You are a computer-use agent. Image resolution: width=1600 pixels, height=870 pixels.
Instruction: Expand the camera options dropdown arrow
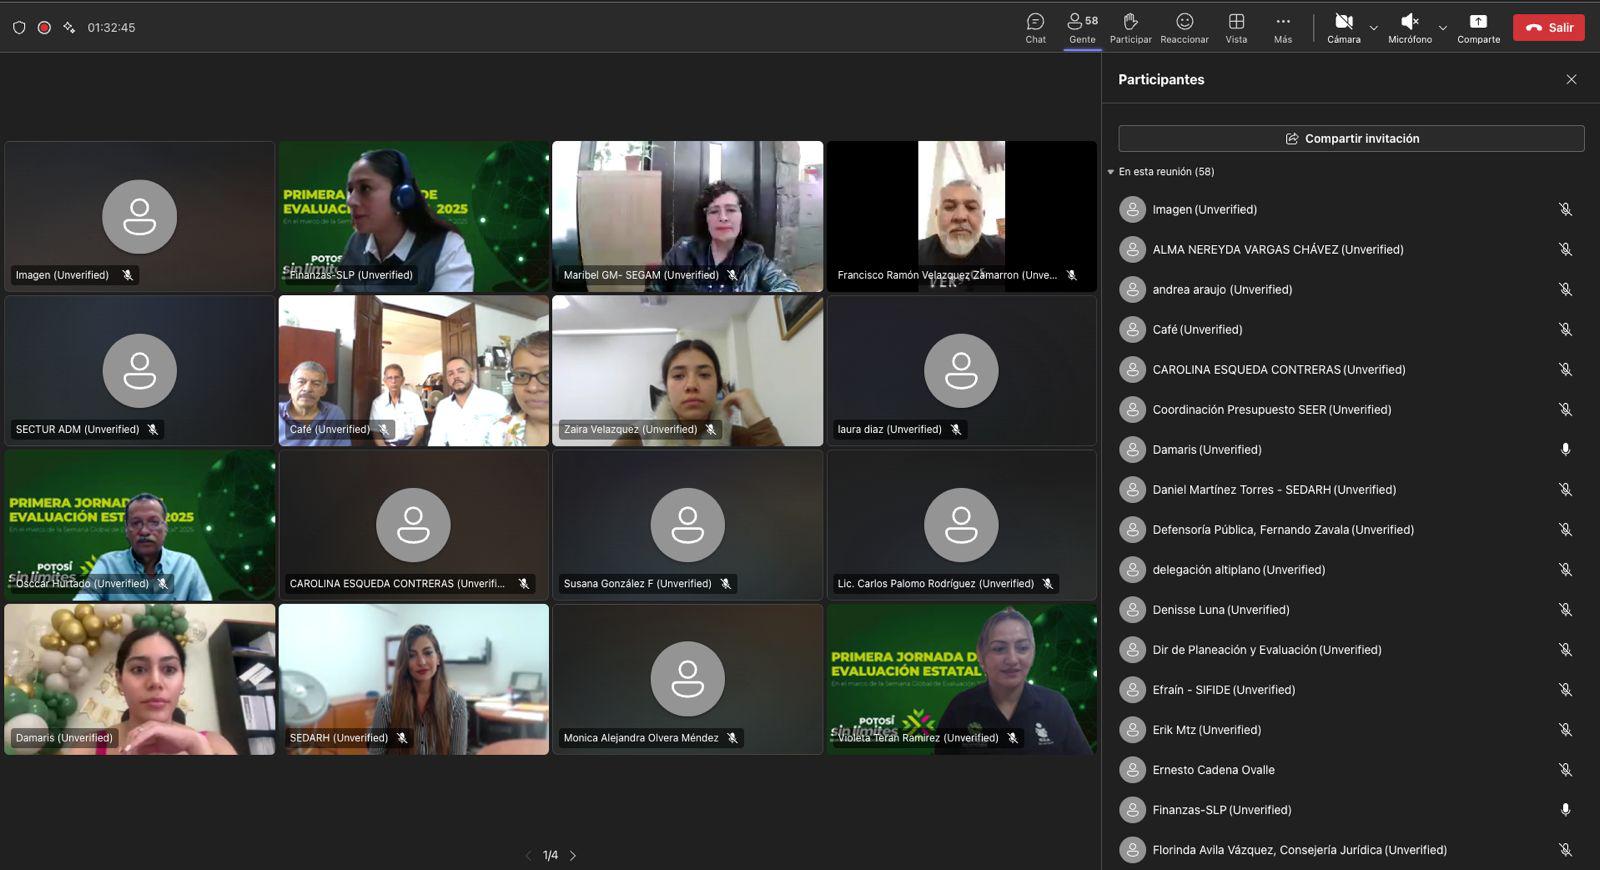1374,28
